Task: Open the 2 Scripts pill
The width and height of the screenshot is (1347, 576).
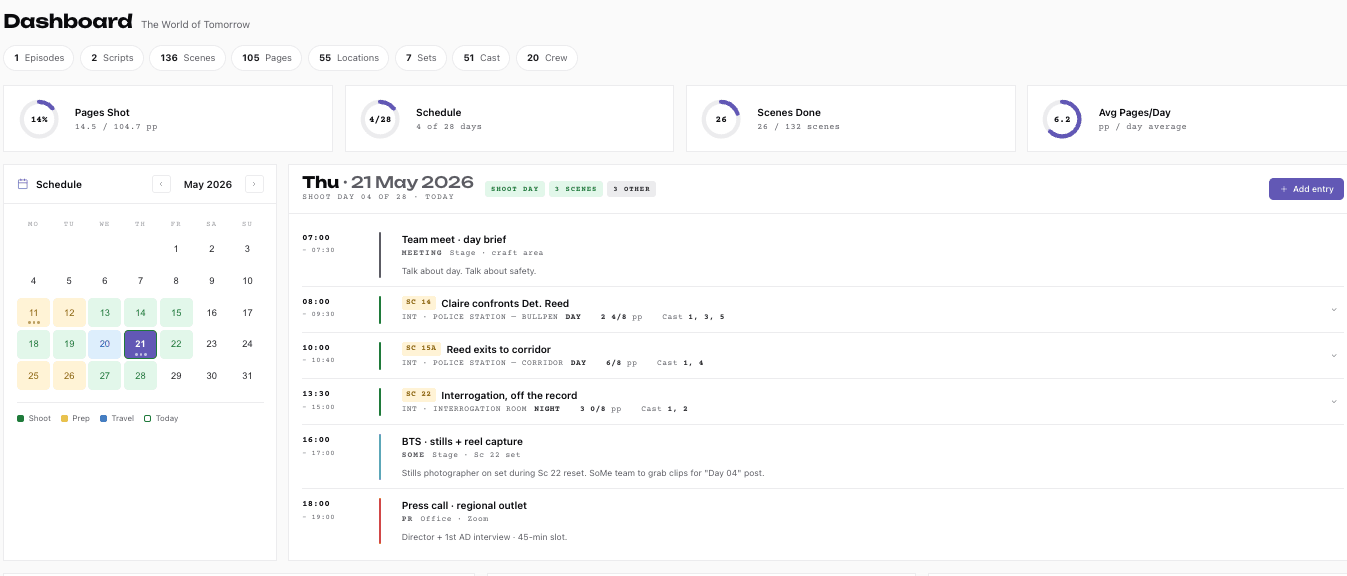Action: point(112,58)
